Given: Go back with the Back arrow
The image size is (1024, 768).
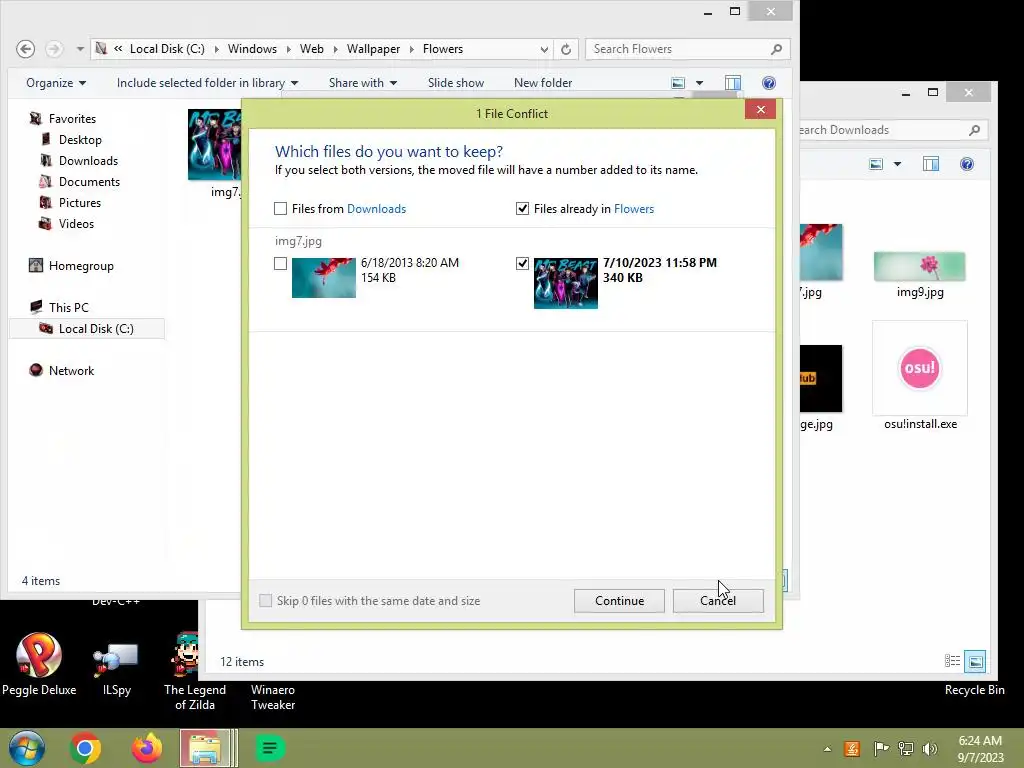Looking at the screenshot, I should [x=25, y=49].
